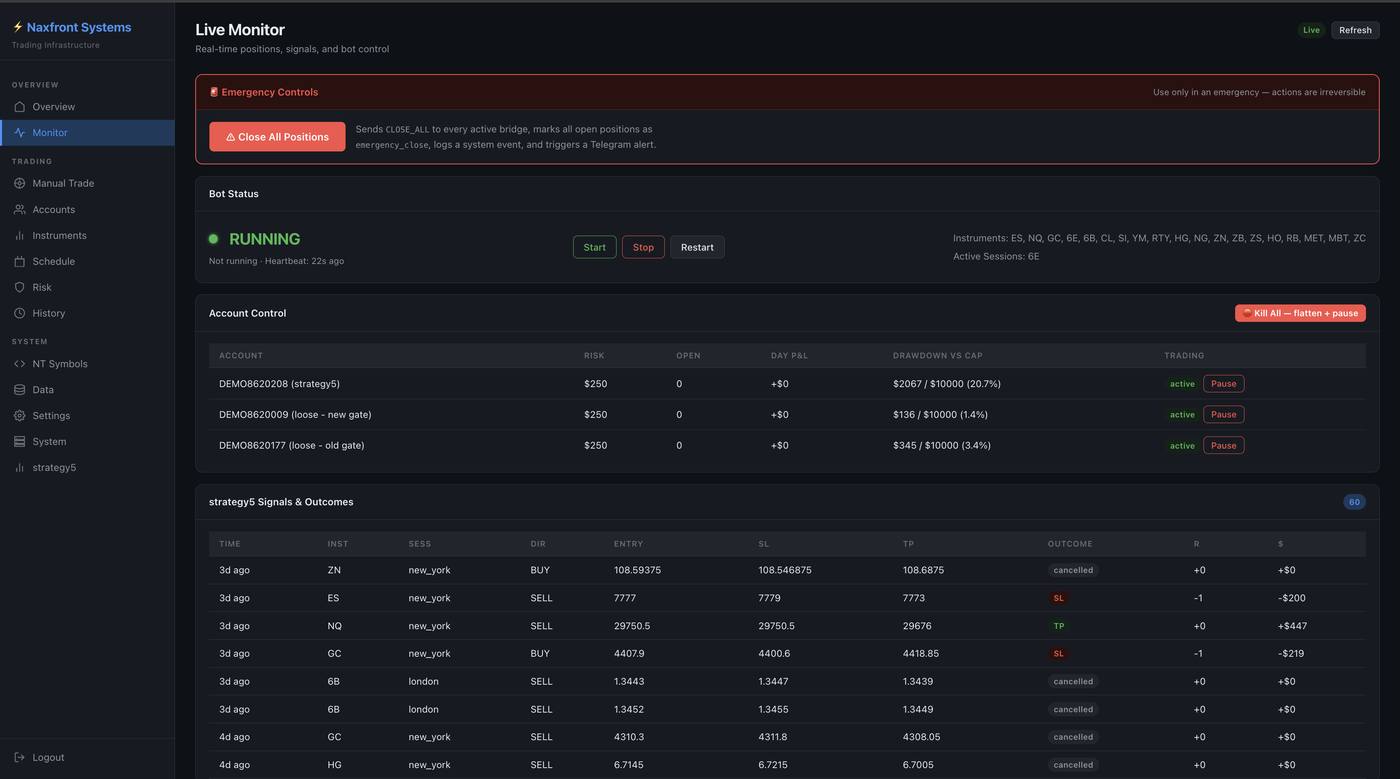This screenshot has height=779, width=1400.
Task: Click the HG instrument cell
Action: coord(334,765)
